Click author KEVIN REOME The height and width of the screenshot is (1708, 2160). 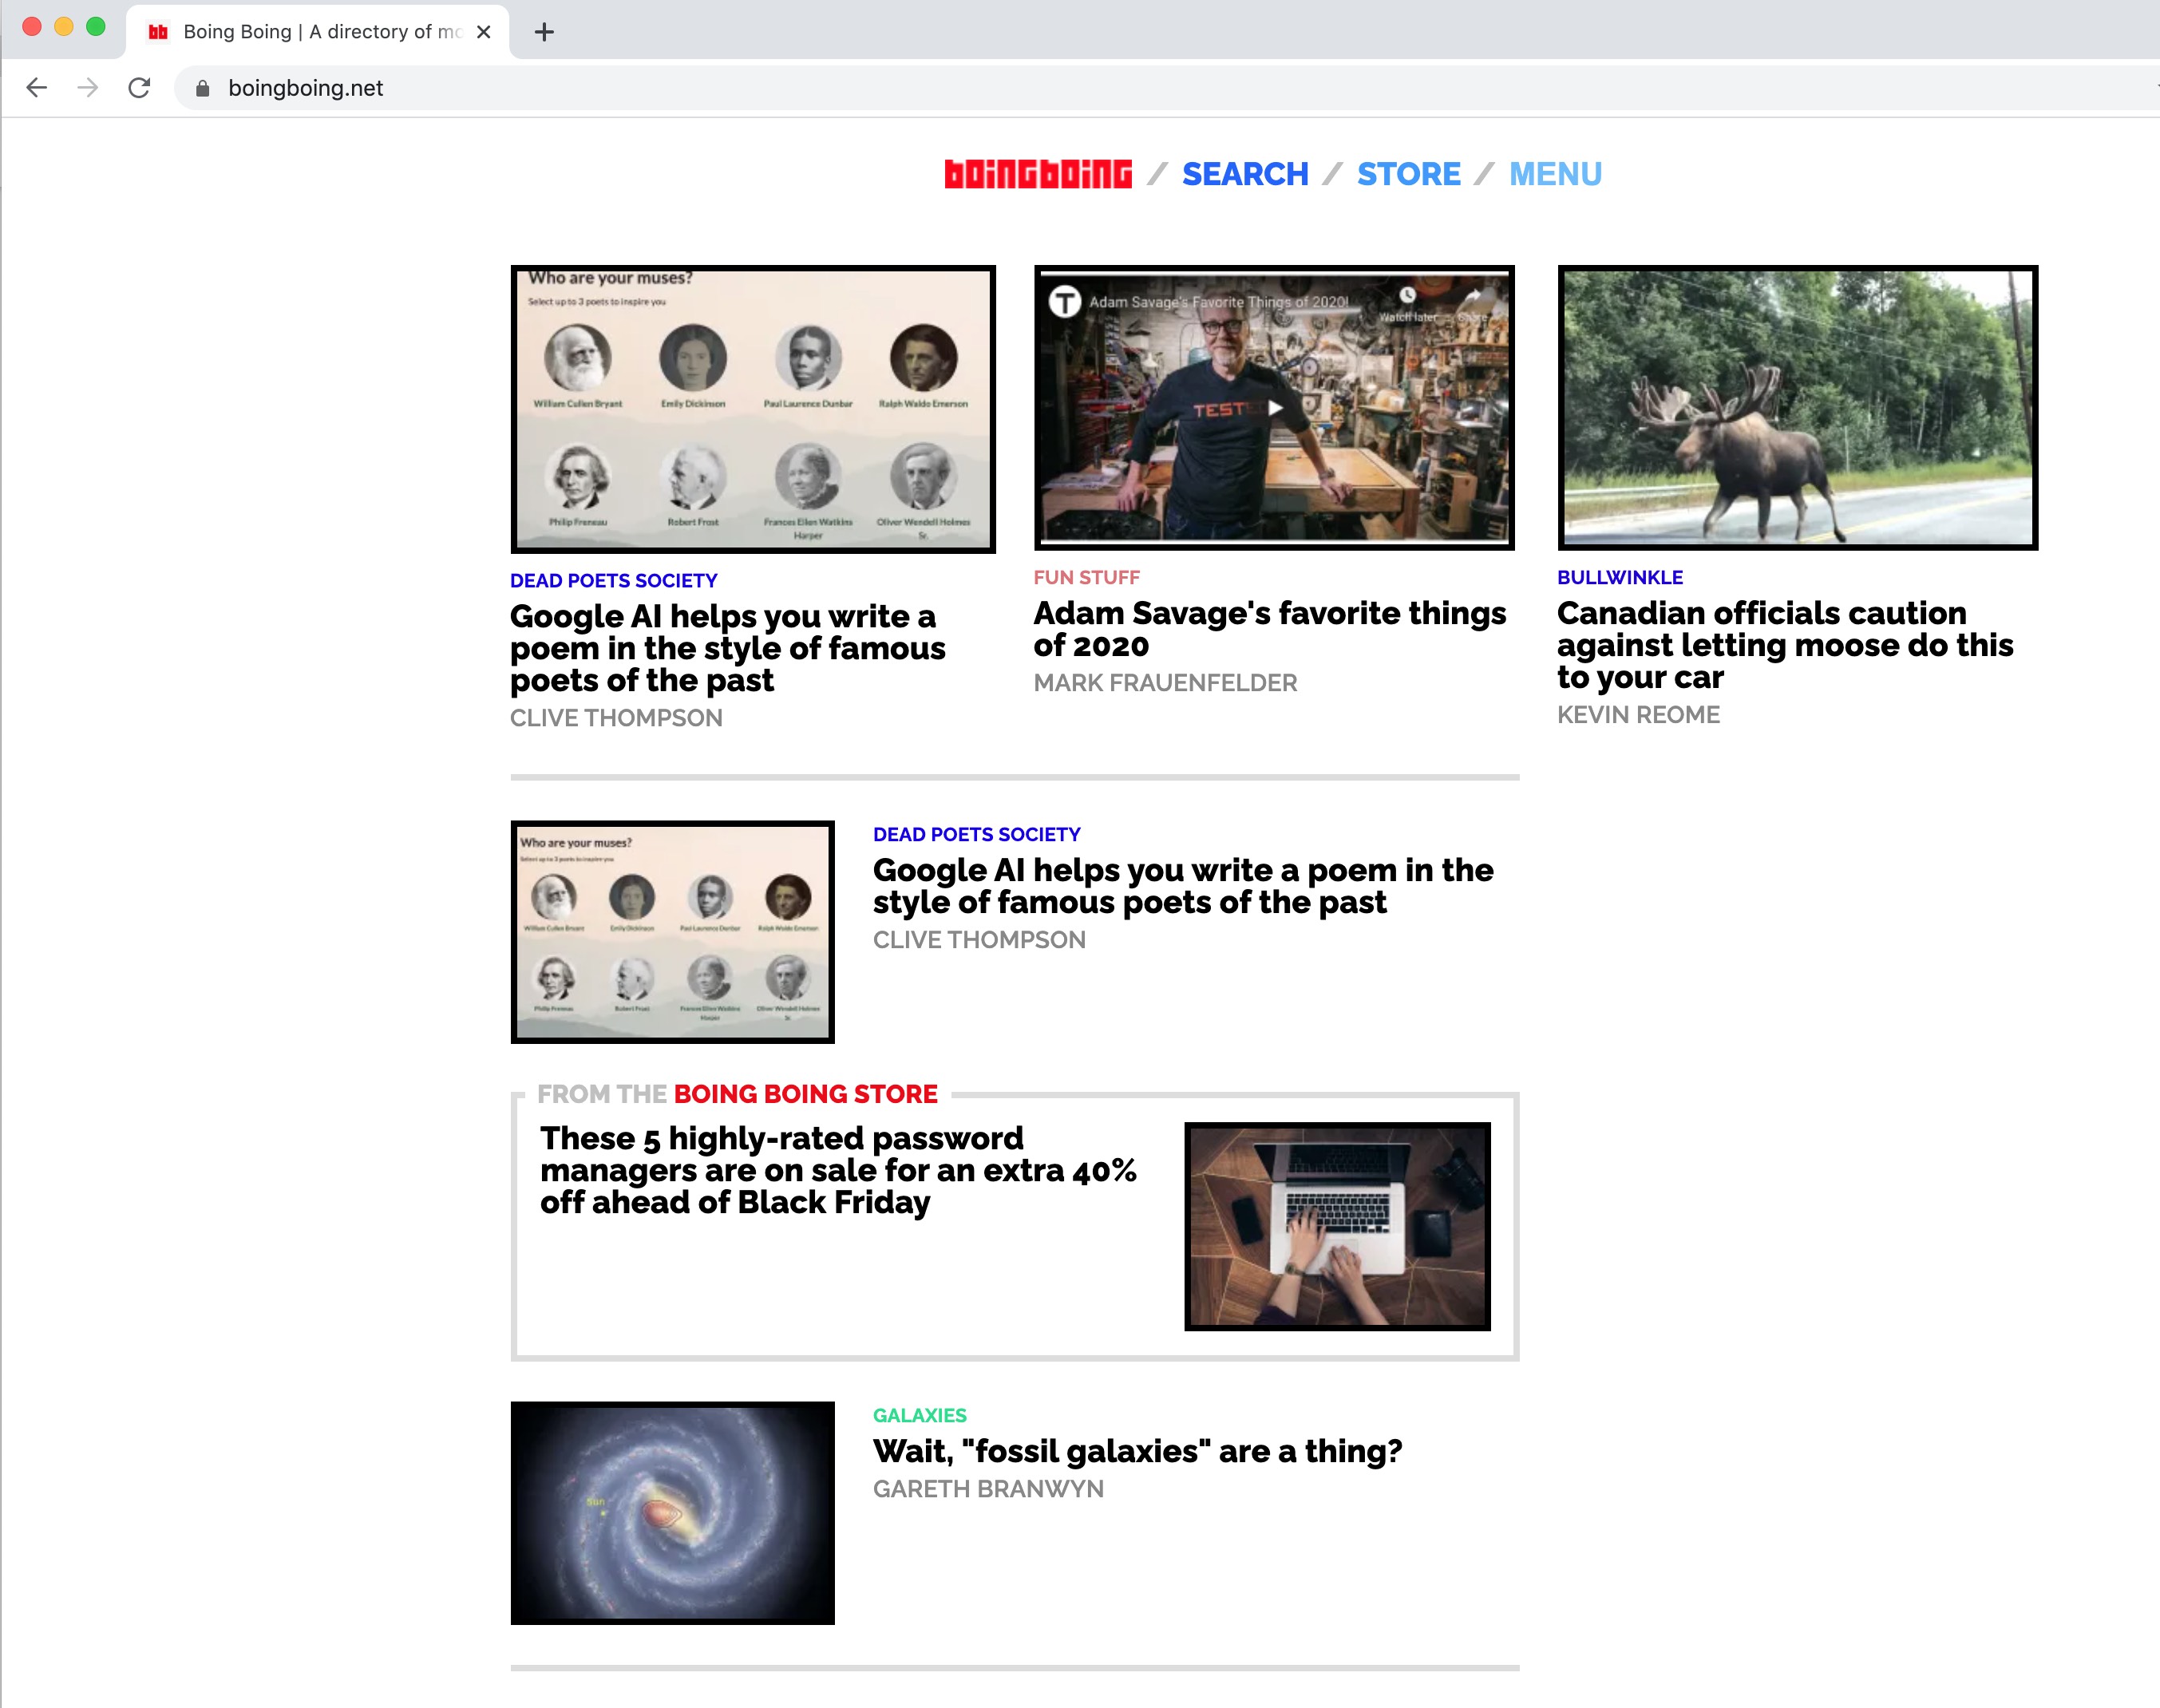click(1638, 715)
